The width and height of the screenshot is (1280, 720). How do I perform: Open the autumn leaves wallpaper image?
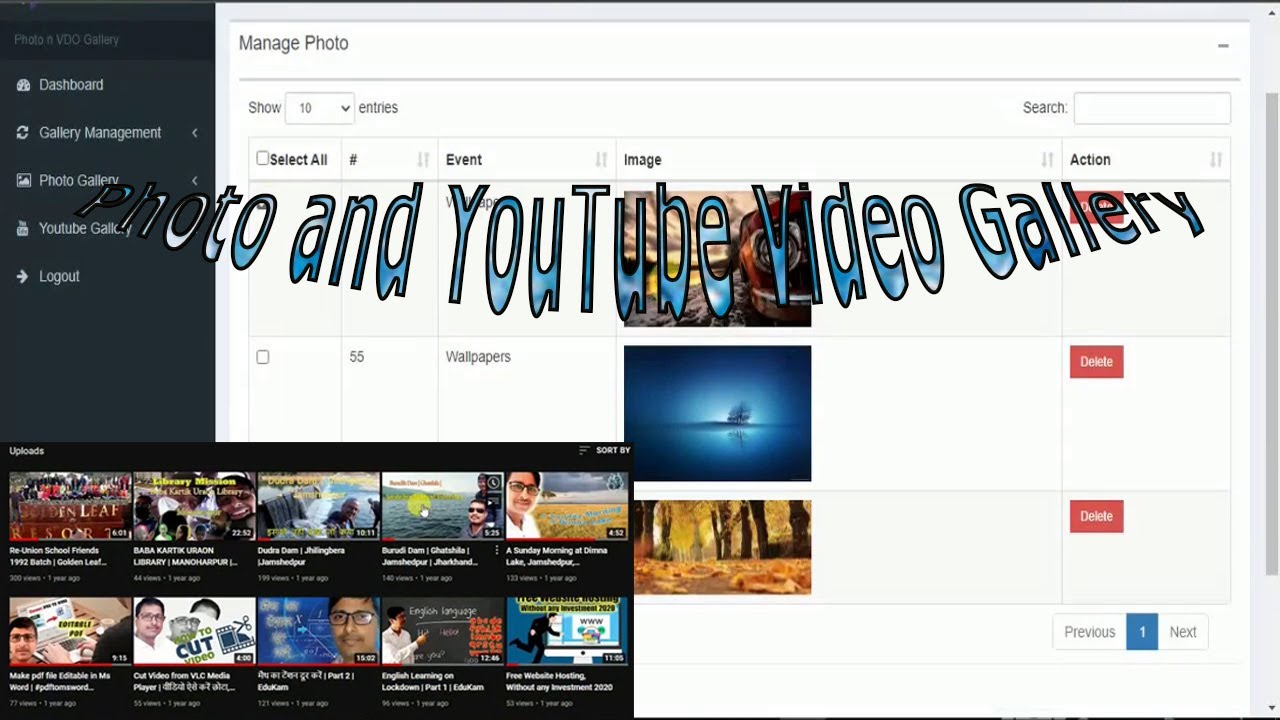722,547
